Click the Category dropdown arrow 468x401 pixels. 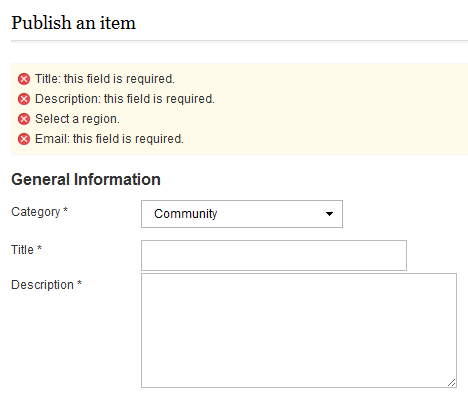329,214
